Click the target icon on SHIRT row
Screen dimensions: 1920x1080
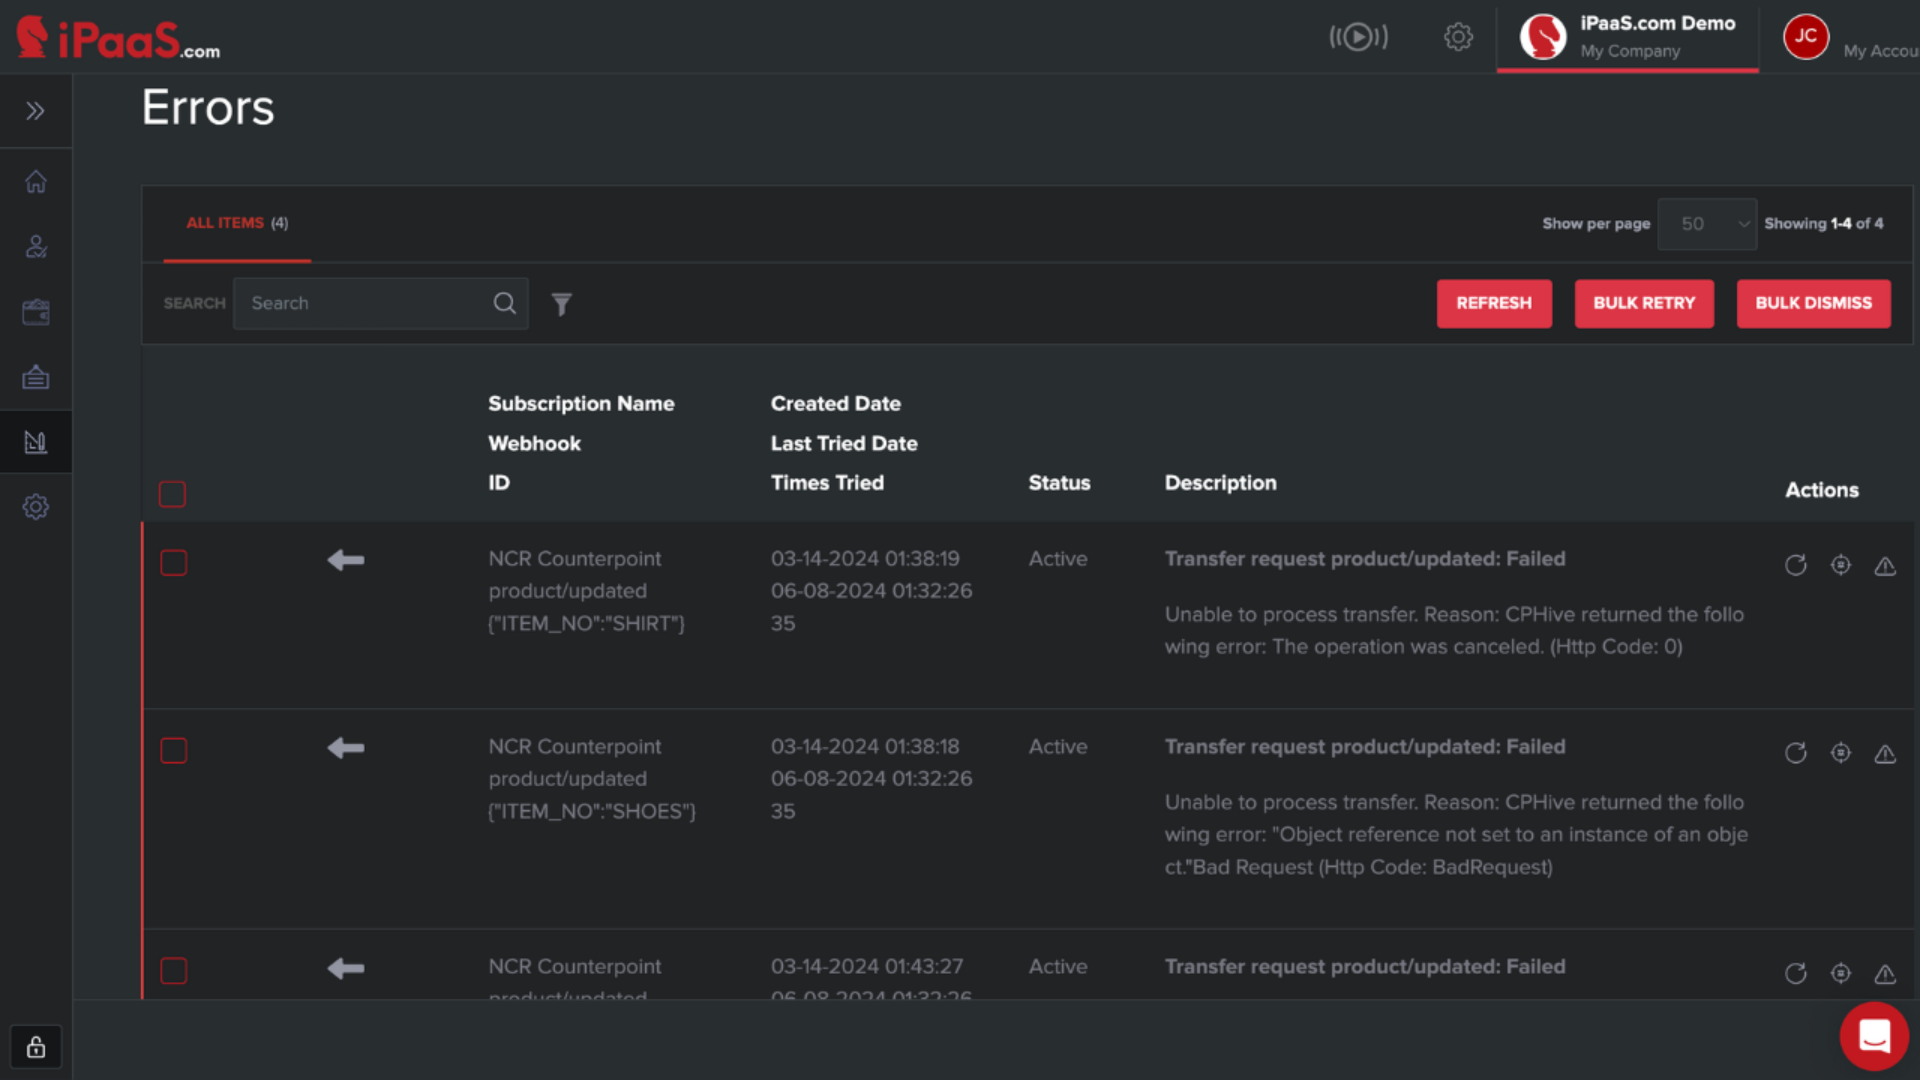click(x=1840, y=566)
